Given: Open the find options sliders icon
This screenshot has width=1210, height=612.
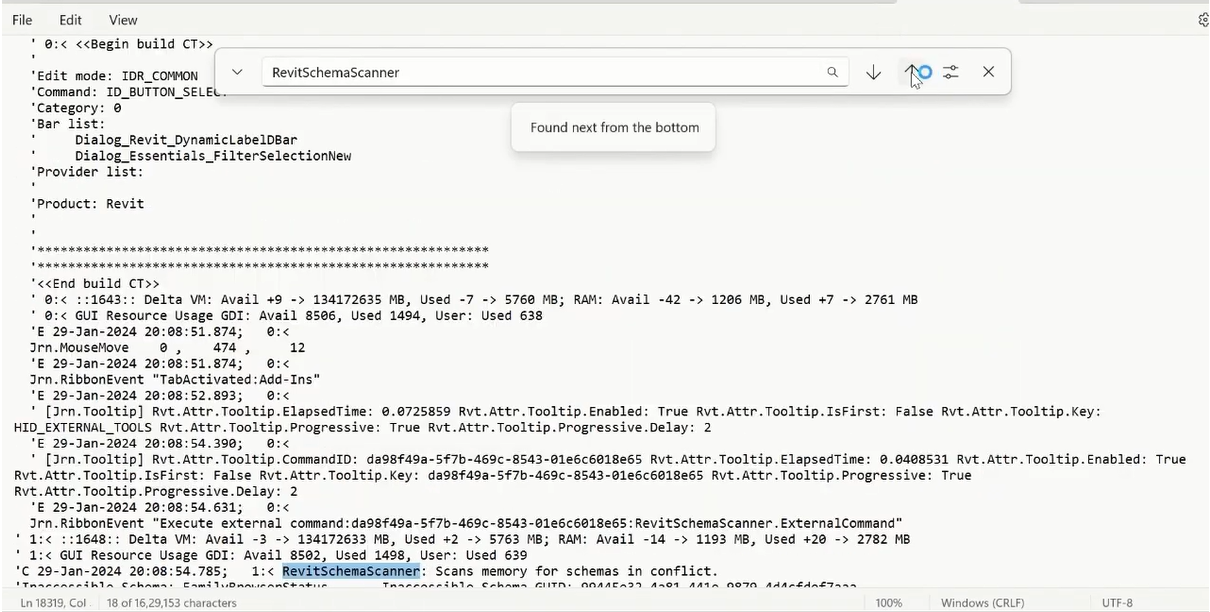Looking at the screenshot, I should [x=951, y=72].
